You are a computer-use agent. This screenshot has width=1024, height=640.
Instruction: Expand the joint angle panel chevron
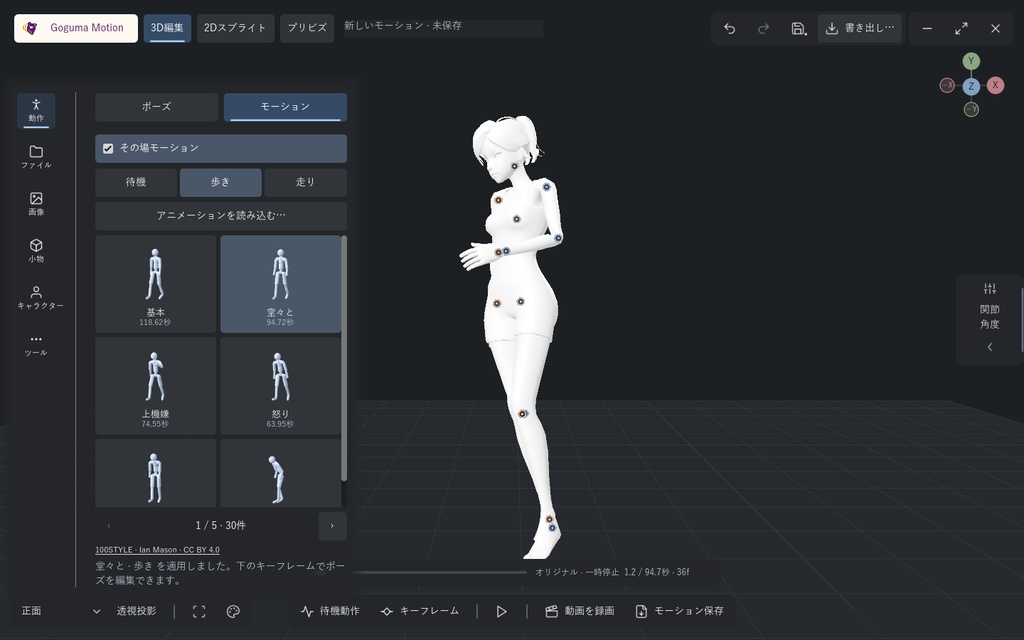(x=989, y=347)
